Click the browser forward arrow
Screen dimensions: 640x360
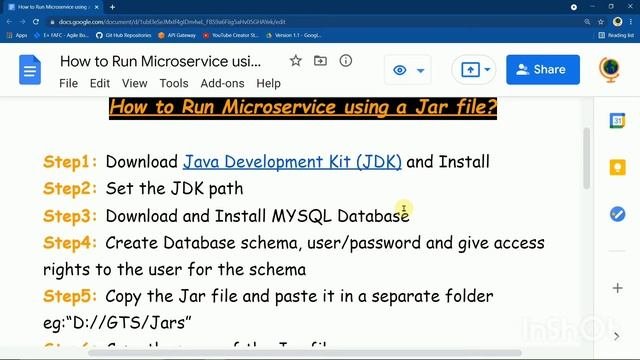point(22,22)
